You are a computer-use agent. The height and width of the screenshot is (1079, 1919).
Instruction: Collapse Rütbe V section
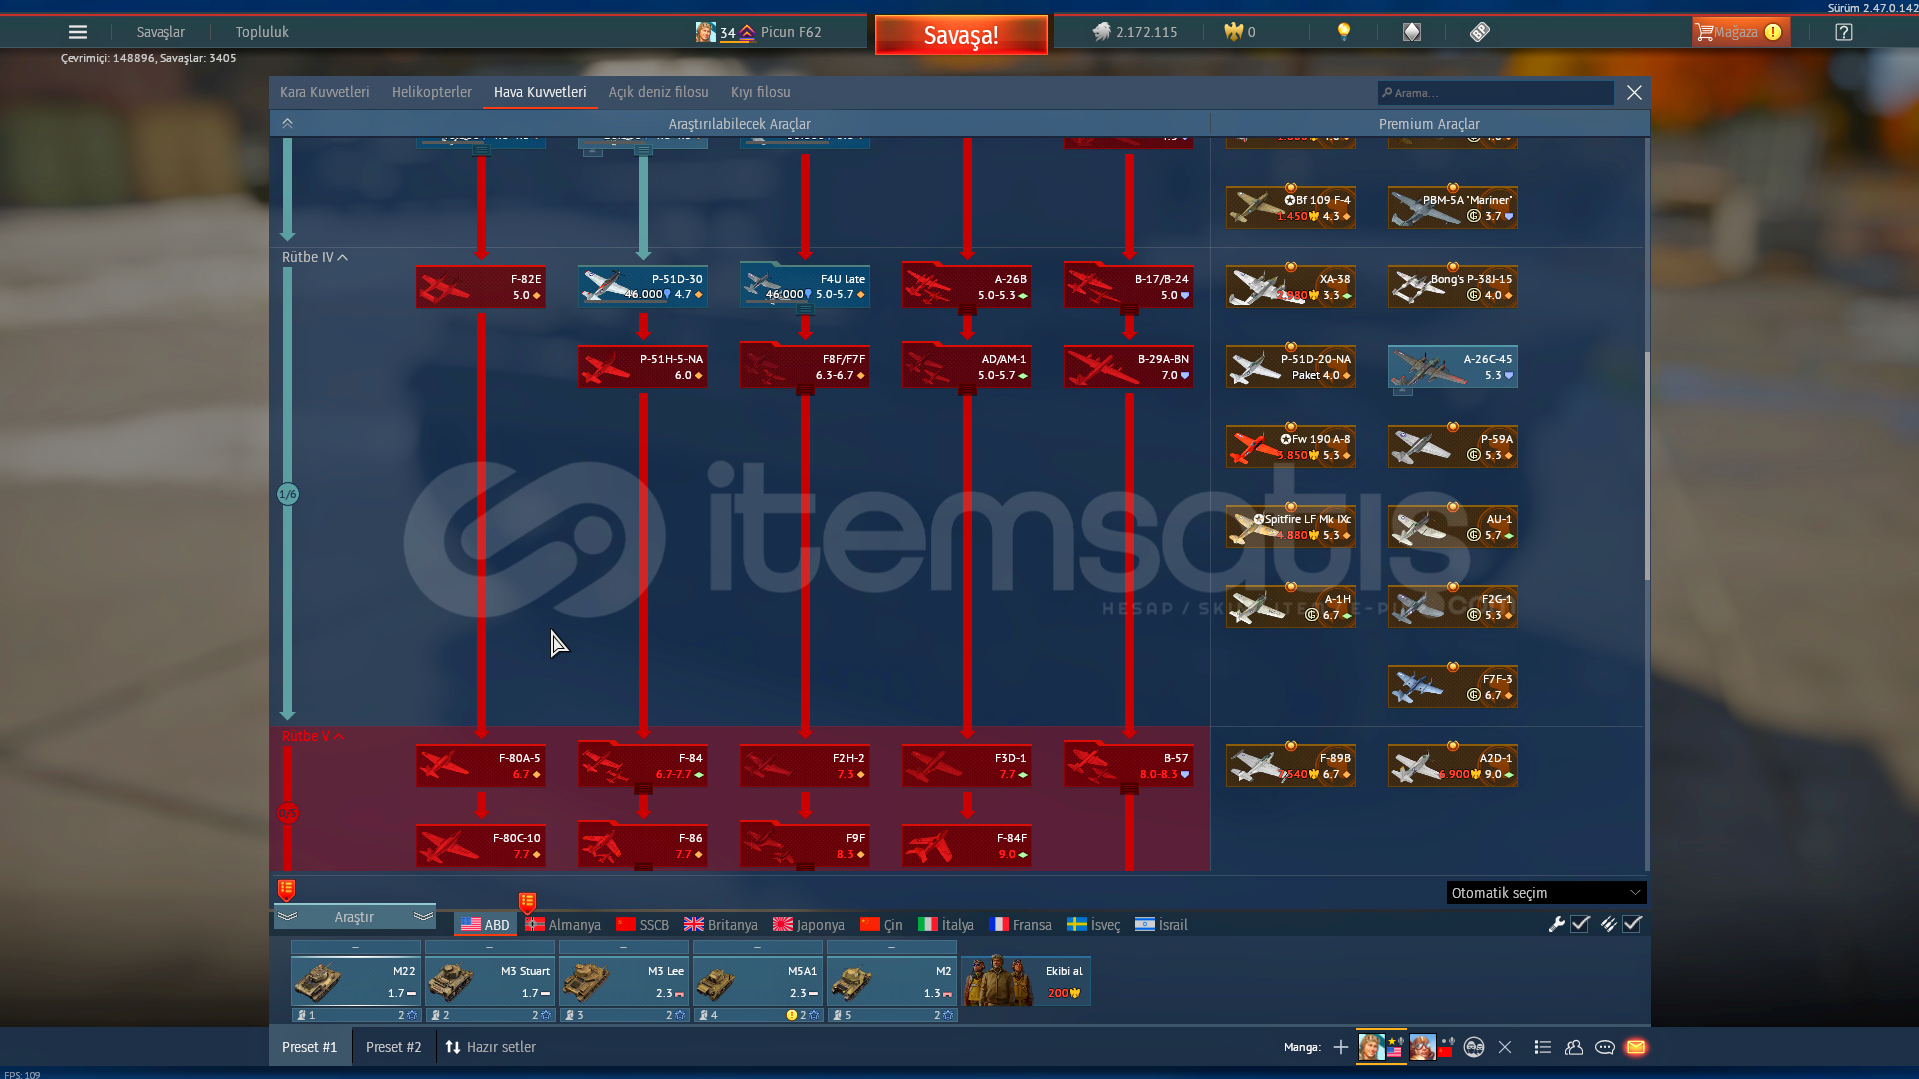[x=313, y=736]
